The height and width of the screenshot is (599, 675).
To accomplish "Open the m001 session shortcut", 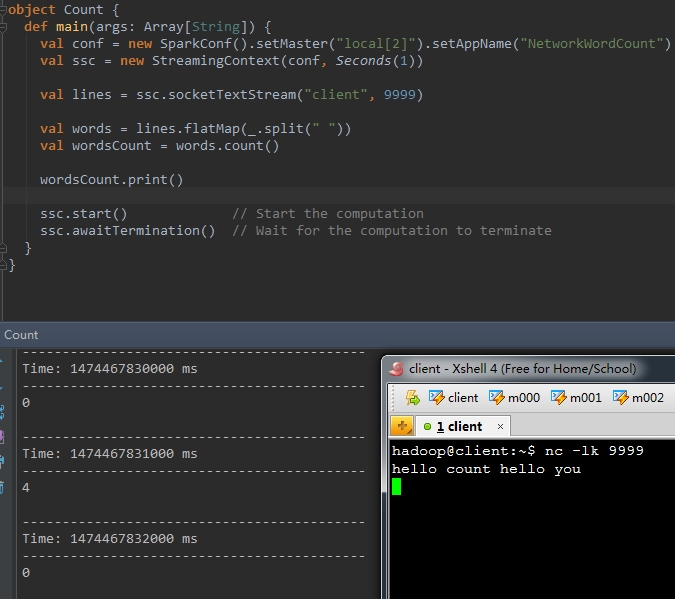I will pos(576,397).
